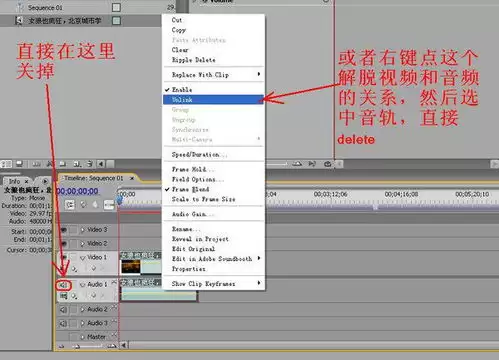Screen dimensions: 499x360
Task: Choose Unlink from the context menu
Action: pyautogui.click(x=213, y=100)
